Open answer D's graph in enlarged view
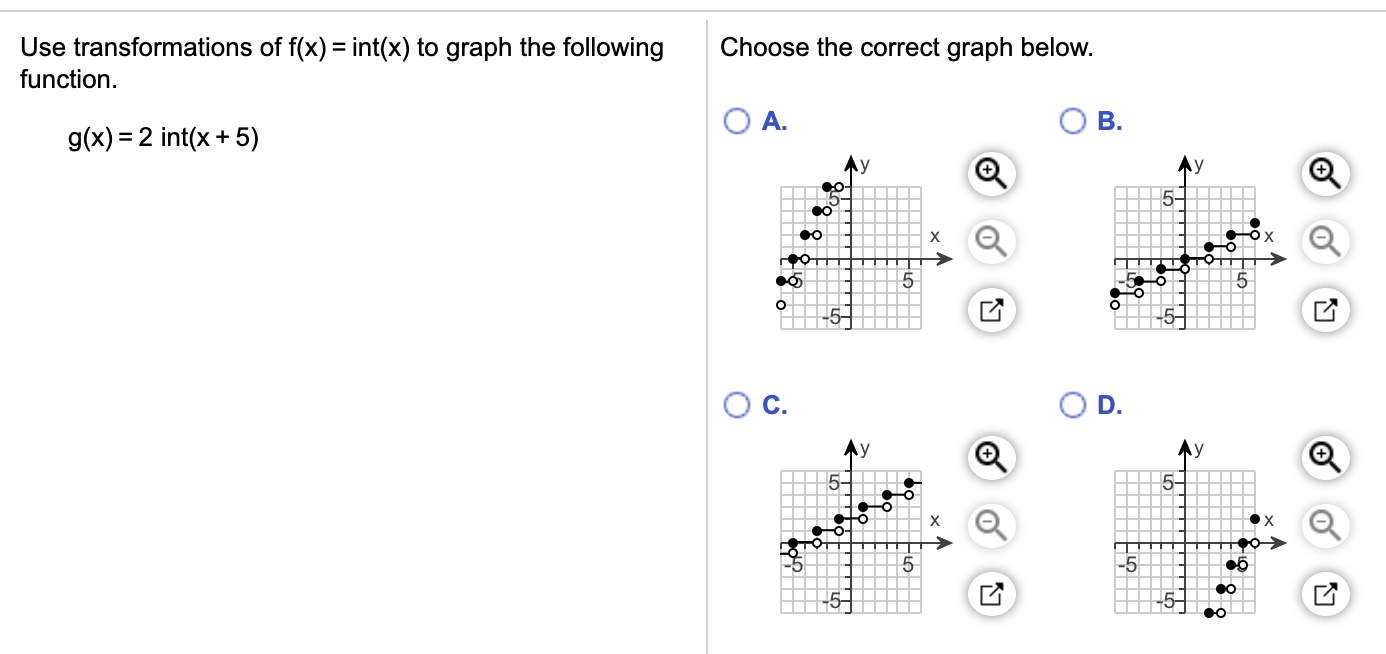This screenshot has height=654, width=1386. [1324, 593]
